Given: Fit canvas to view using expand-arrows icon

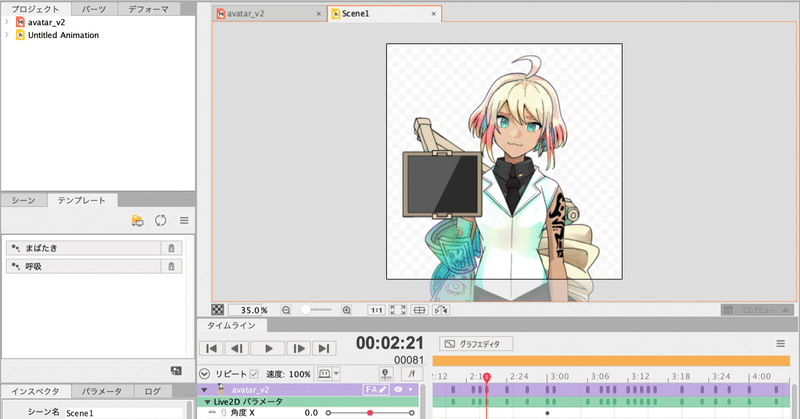Looking at the screenshot, I should point(397,310).
